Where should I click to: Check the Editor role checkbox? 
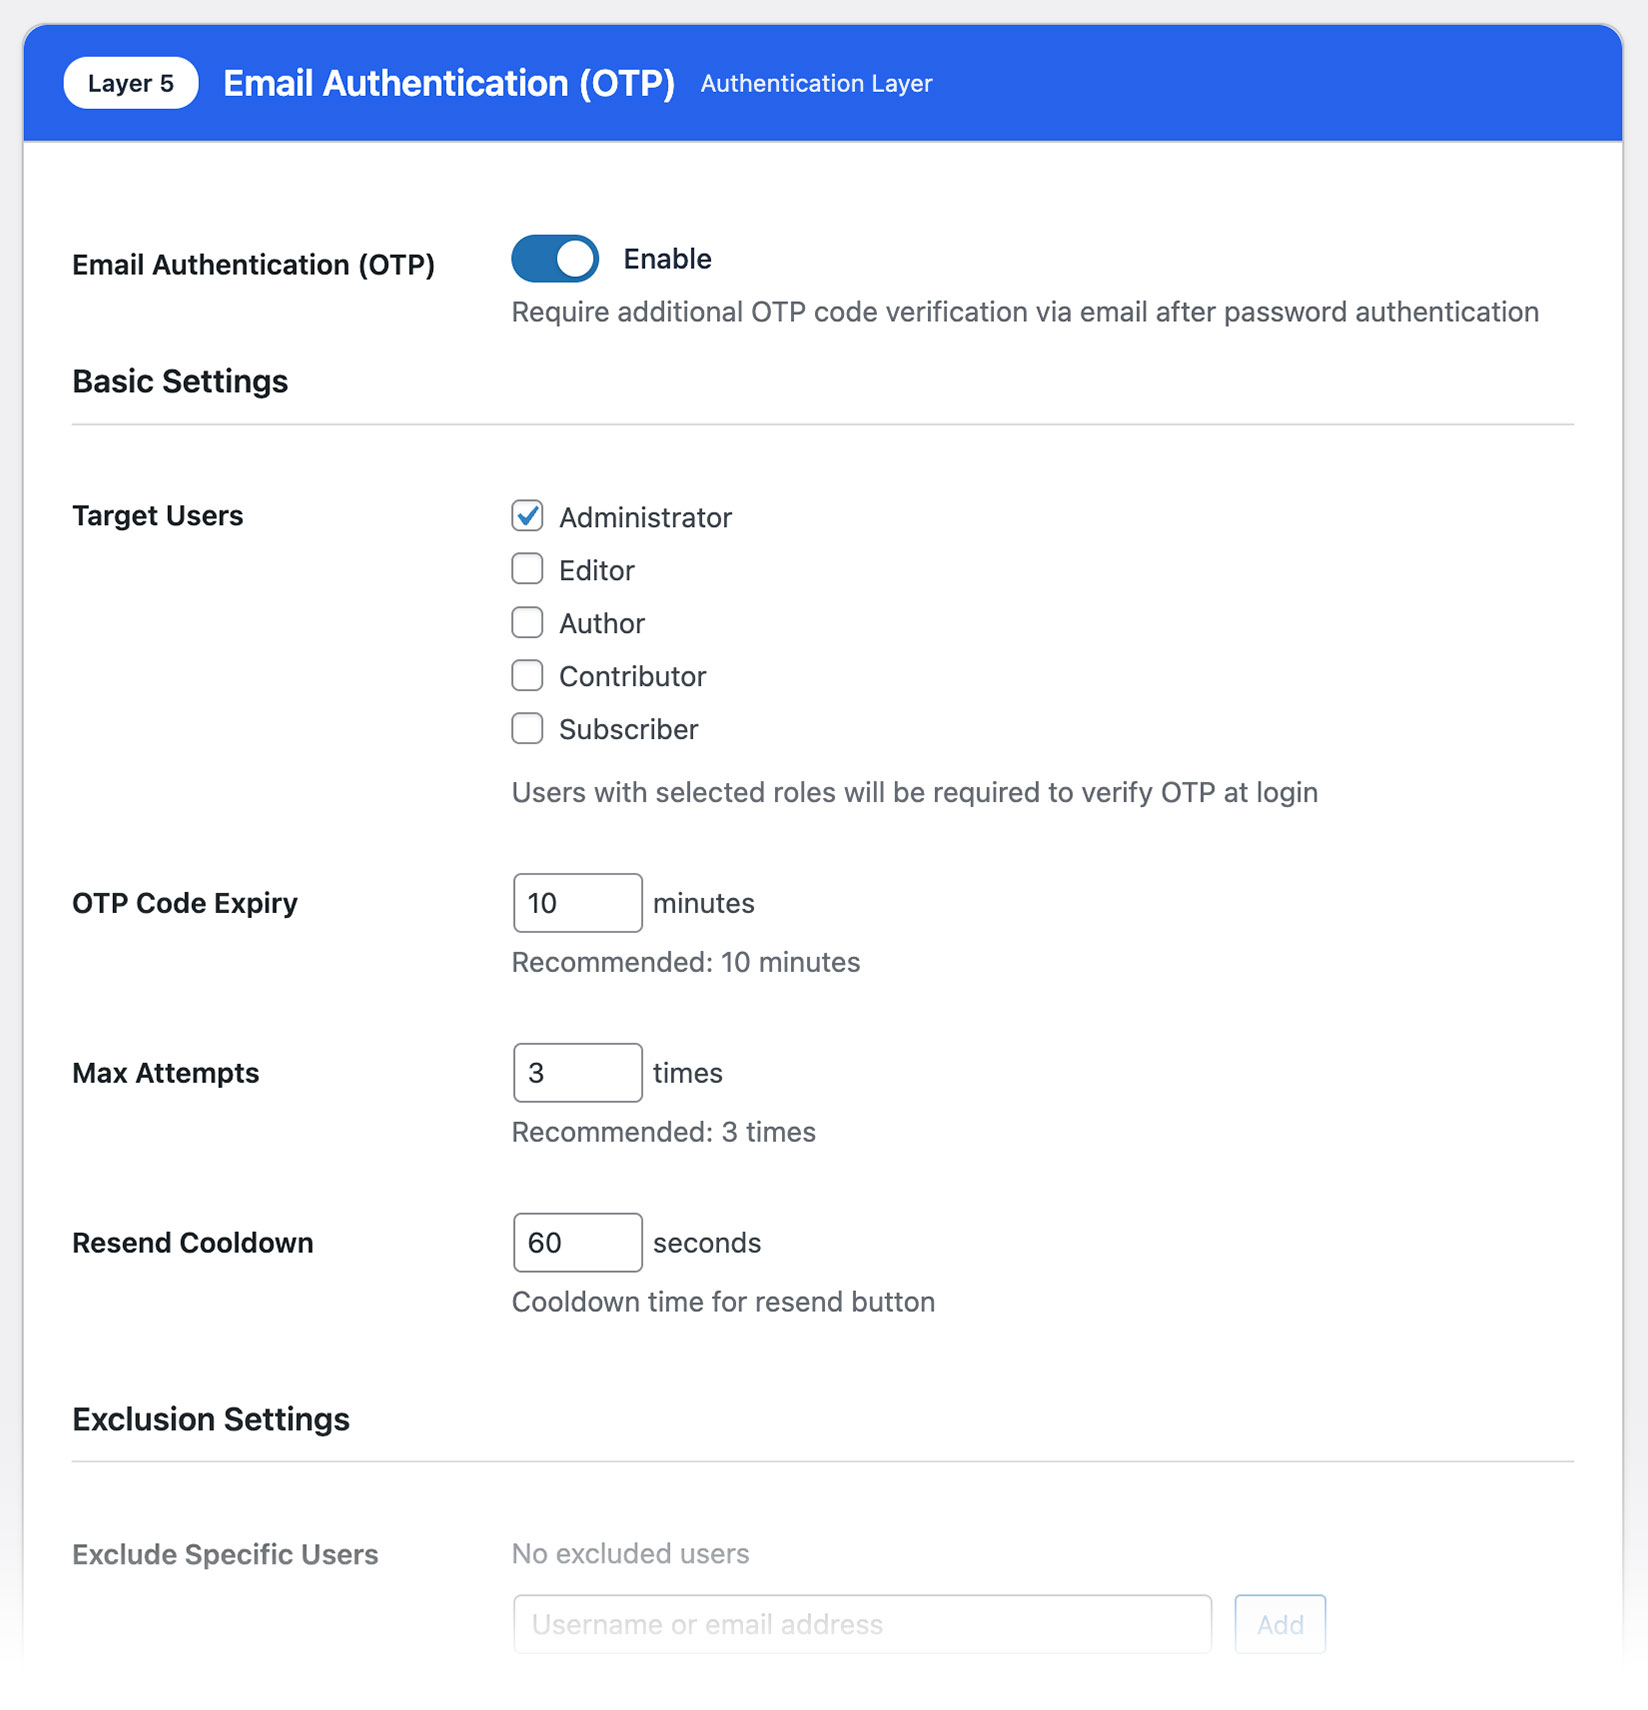point(527,569)
